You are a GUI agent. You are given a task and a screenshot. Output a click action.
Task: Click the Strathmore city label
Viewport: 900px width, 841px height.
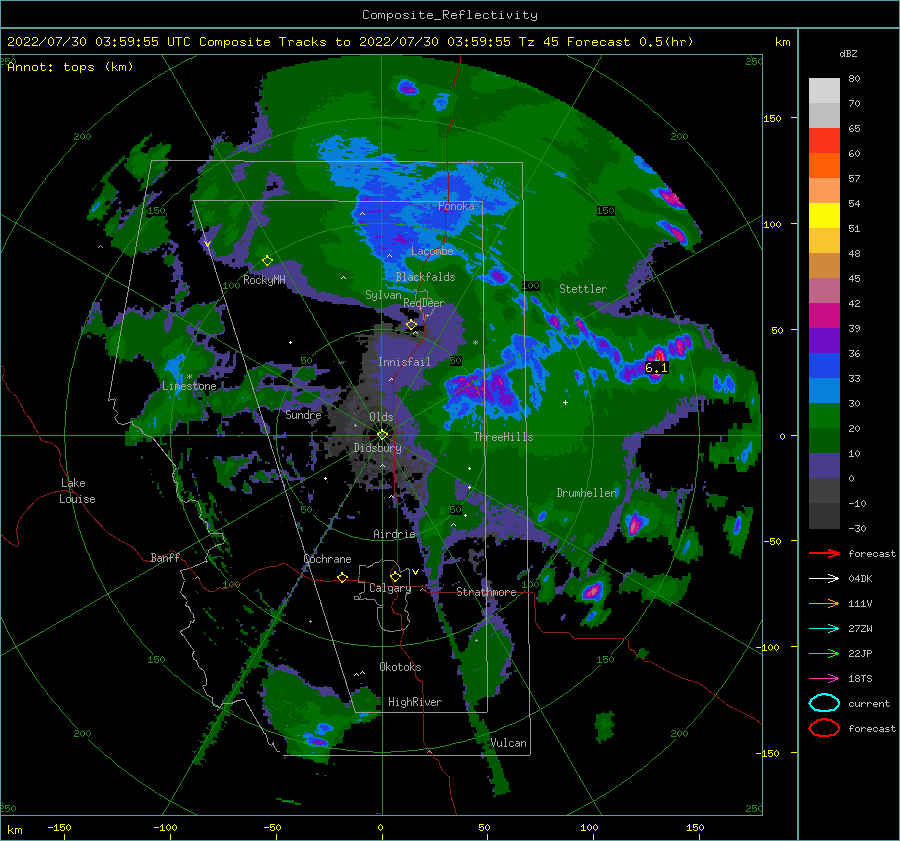[x=486, y=592]
